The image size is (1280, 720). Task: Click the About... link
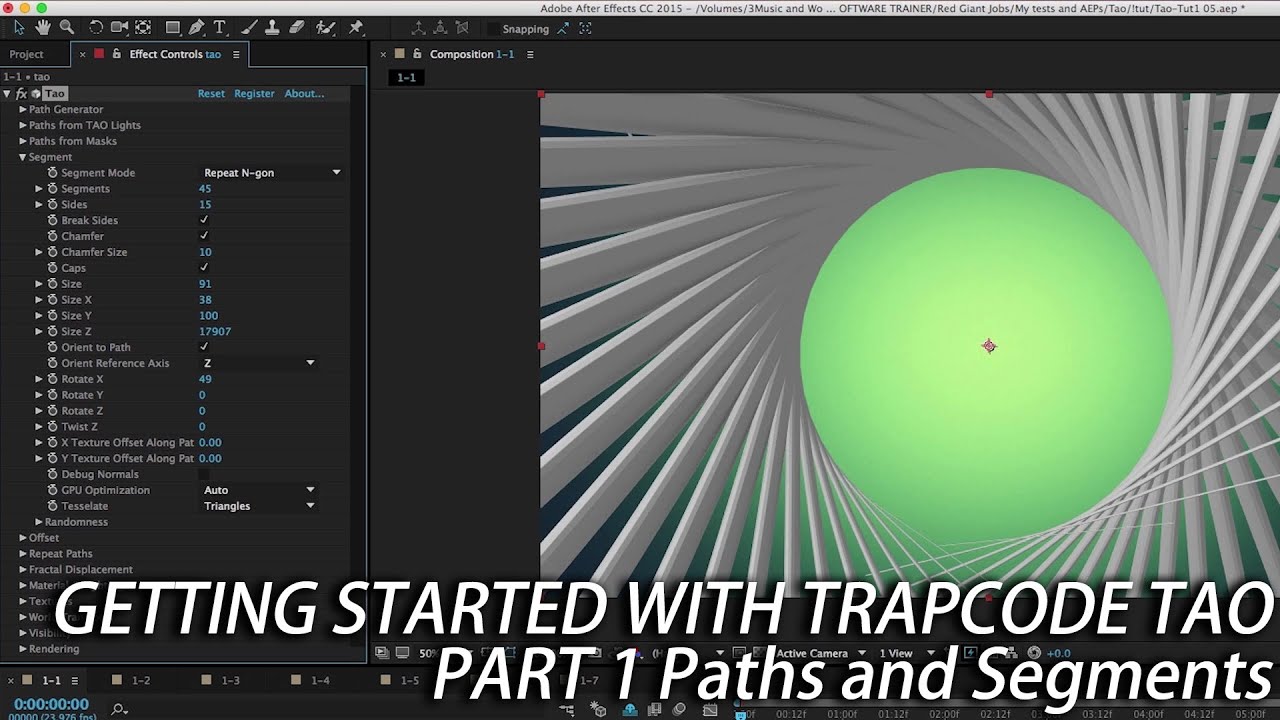coord(304,93)
